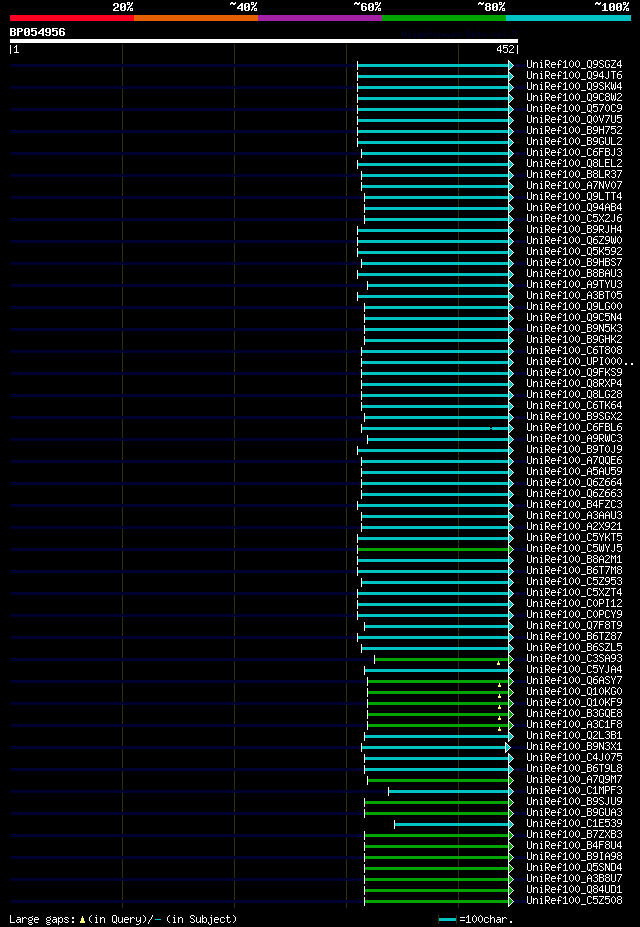The image size is (640, 927).
Task: Click the cyan ~100% identity legend segment
Action: click(x=568, y=18)
